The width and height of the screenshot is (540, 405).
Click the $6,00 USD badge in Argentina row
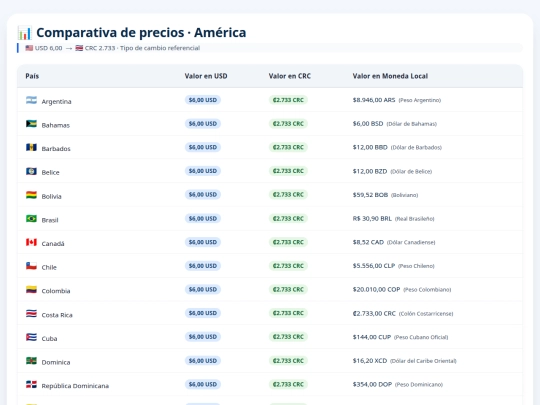pos(203,100)
